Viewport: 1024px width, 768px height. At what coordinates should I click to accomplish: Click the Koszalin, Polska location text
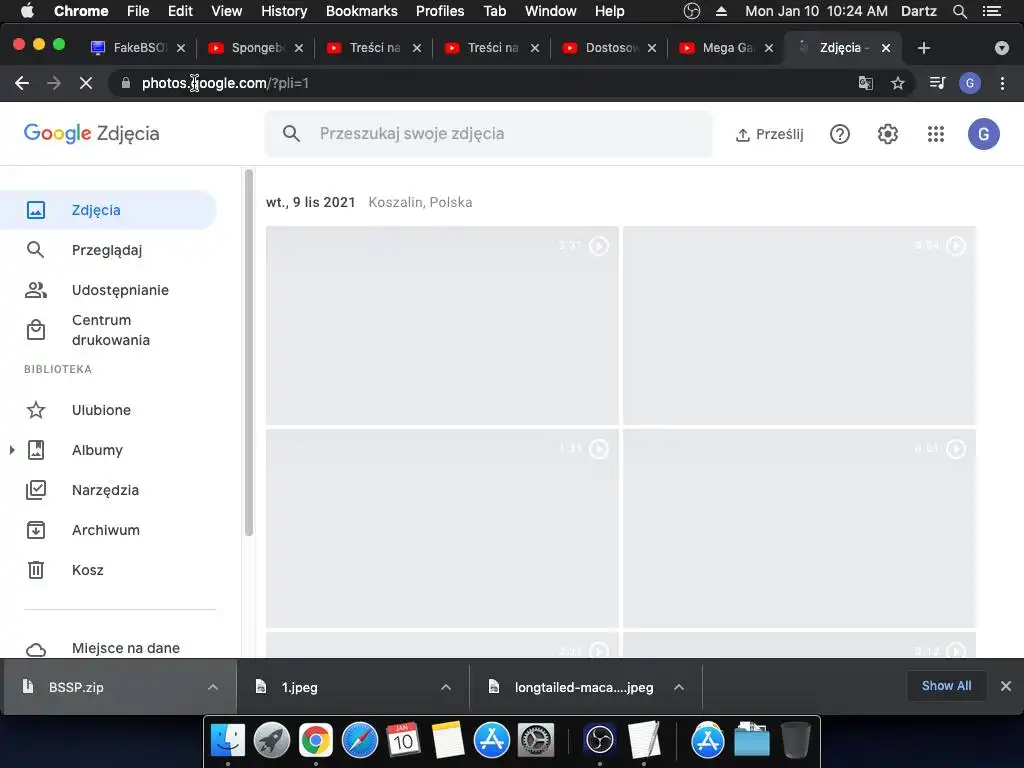pos(421,202)
